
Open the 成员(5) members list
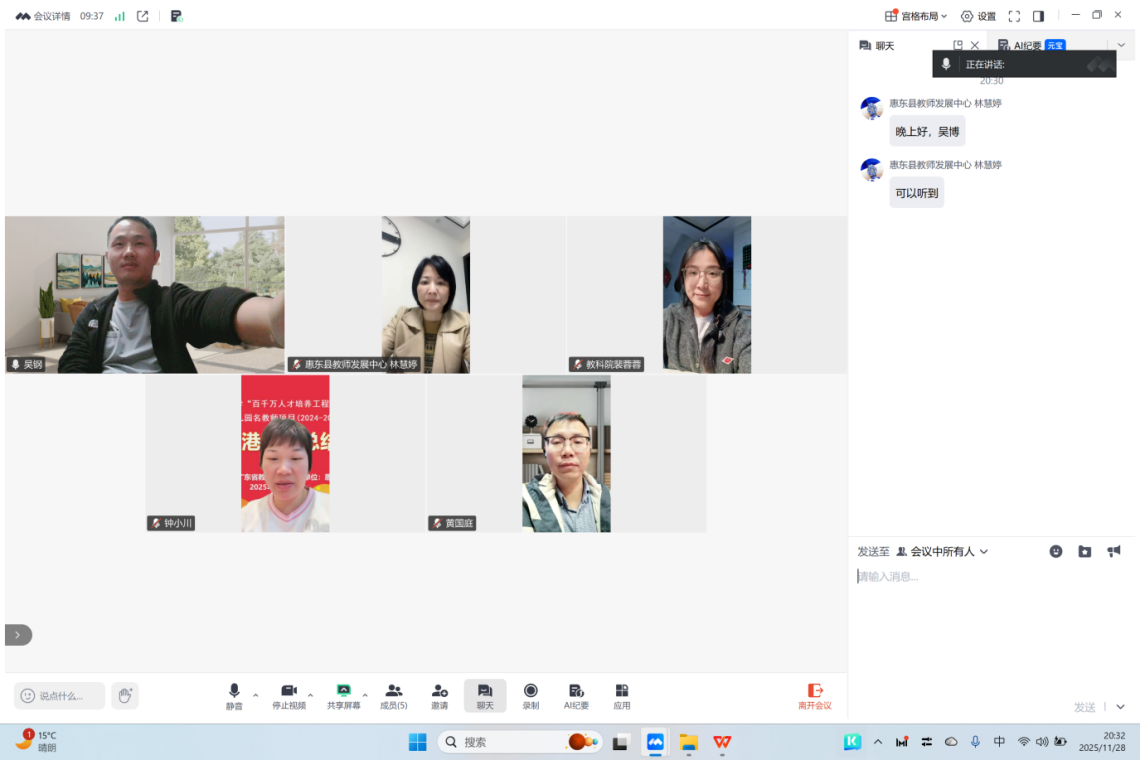point(394,695)
